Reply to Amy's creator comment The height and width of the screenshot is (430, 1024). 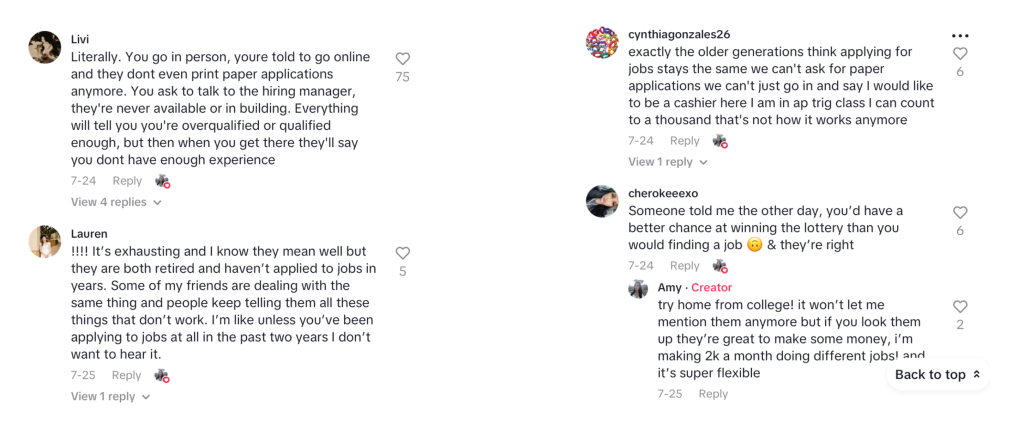[x=713, y=394]
